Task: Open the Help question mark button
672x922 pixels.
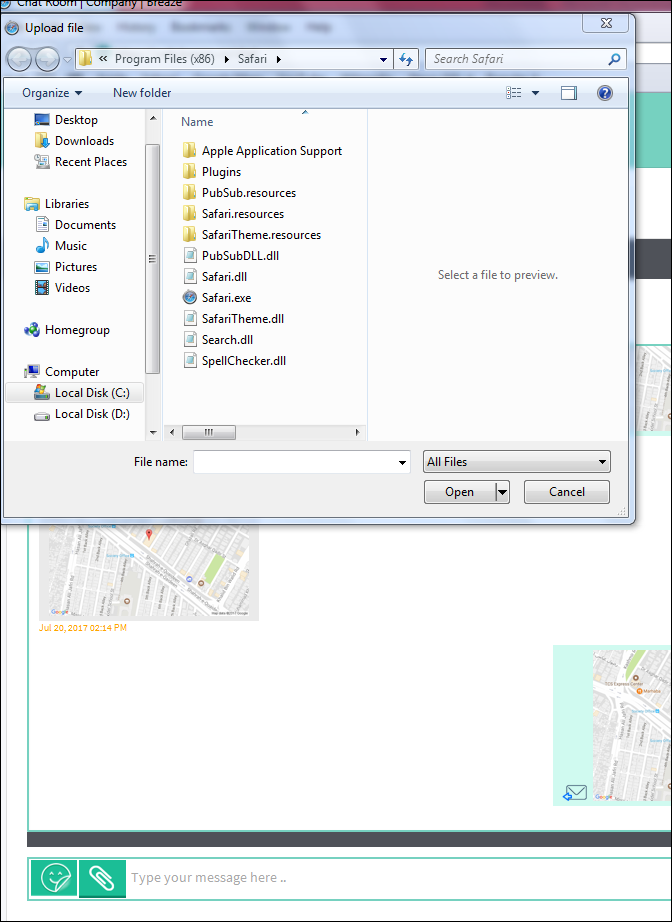Action: (x=604, y=93)
